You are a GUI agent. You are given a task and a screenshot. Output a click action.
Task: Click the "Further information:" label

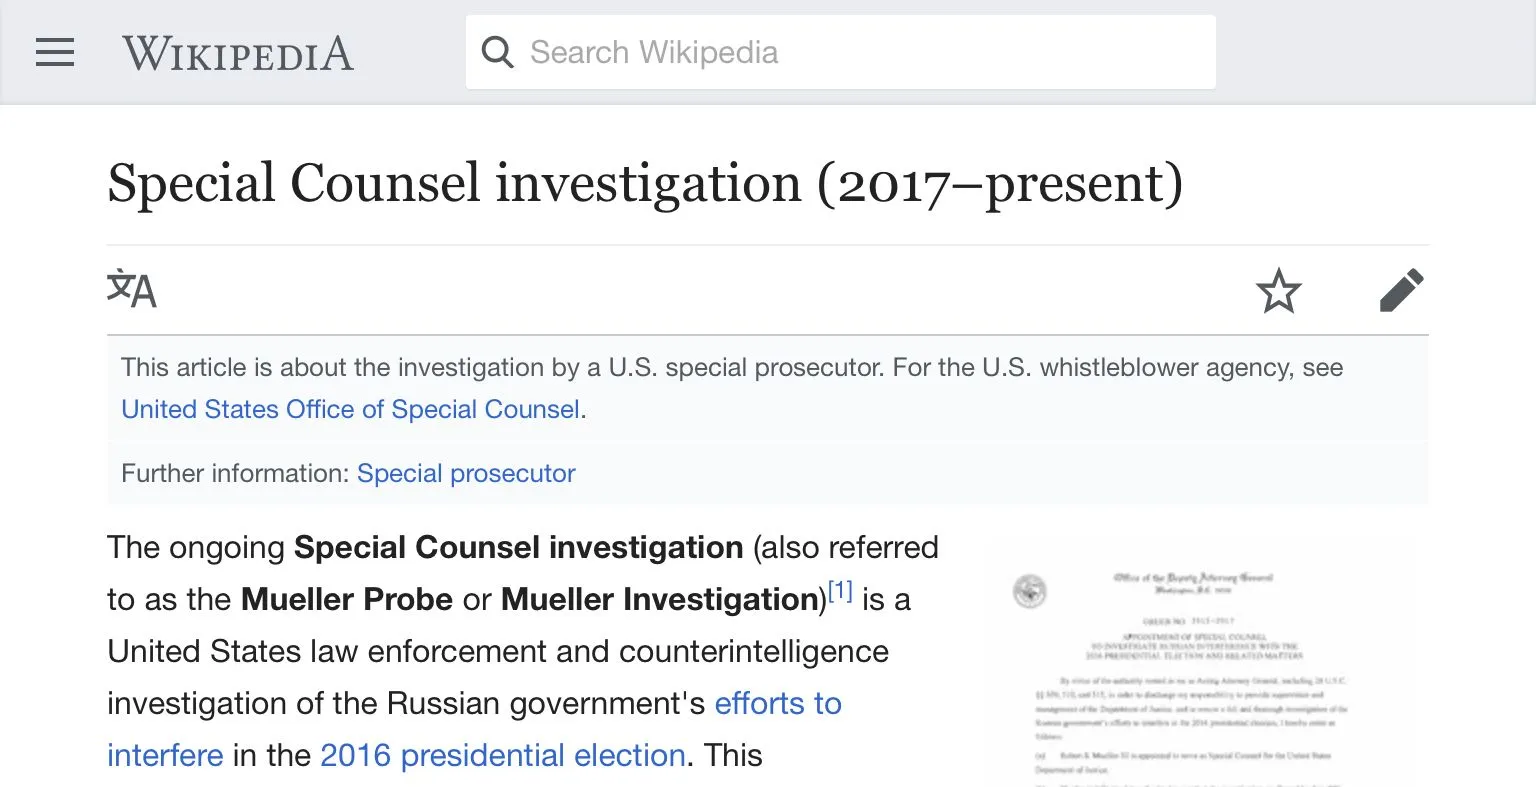[235, 474]
